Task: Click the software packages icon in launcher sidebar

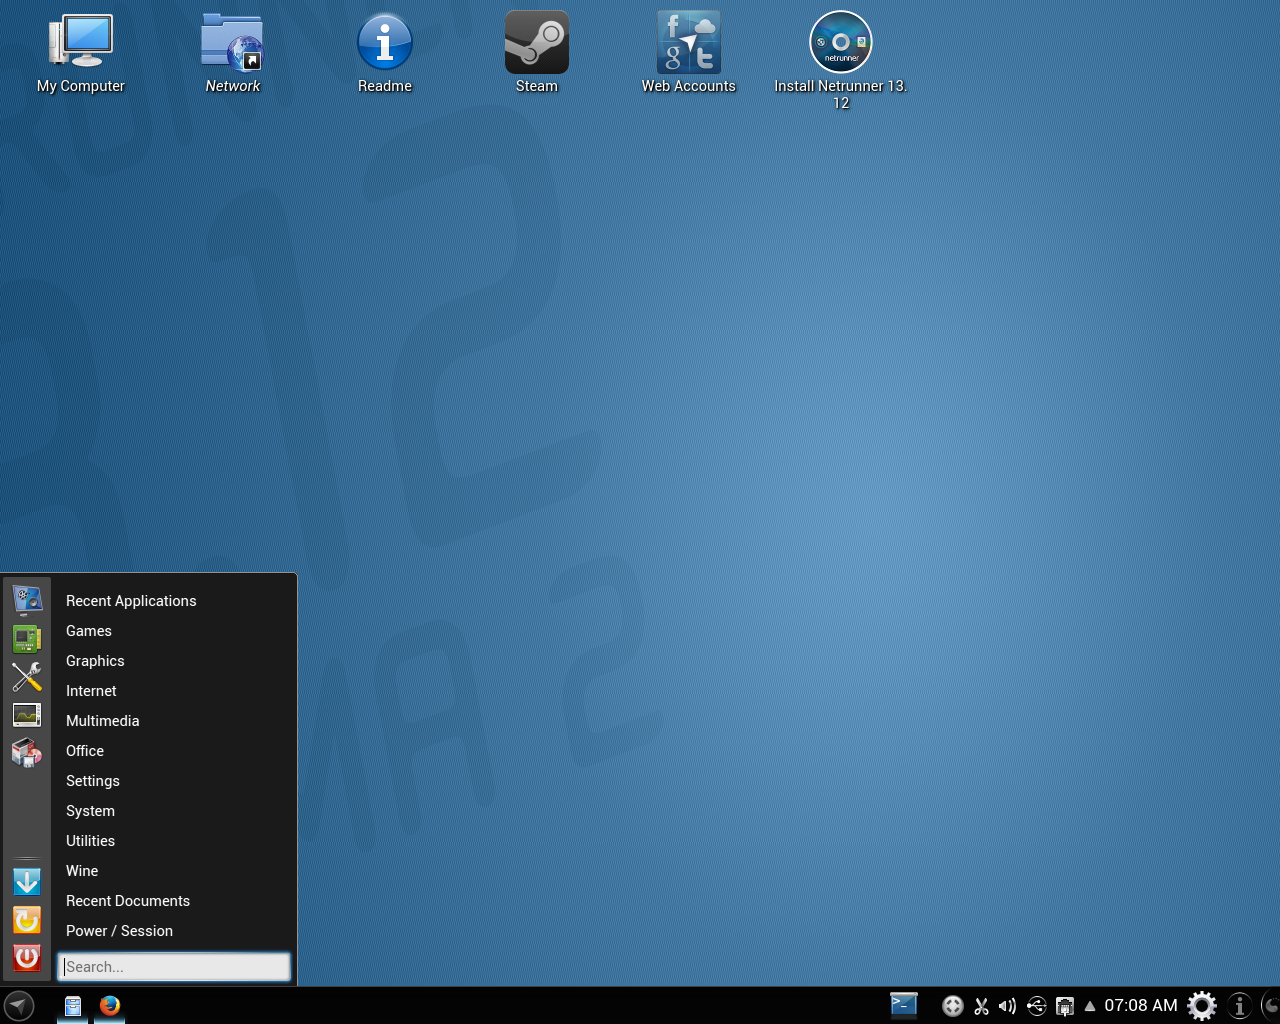Action: click(x=27, y=753)
